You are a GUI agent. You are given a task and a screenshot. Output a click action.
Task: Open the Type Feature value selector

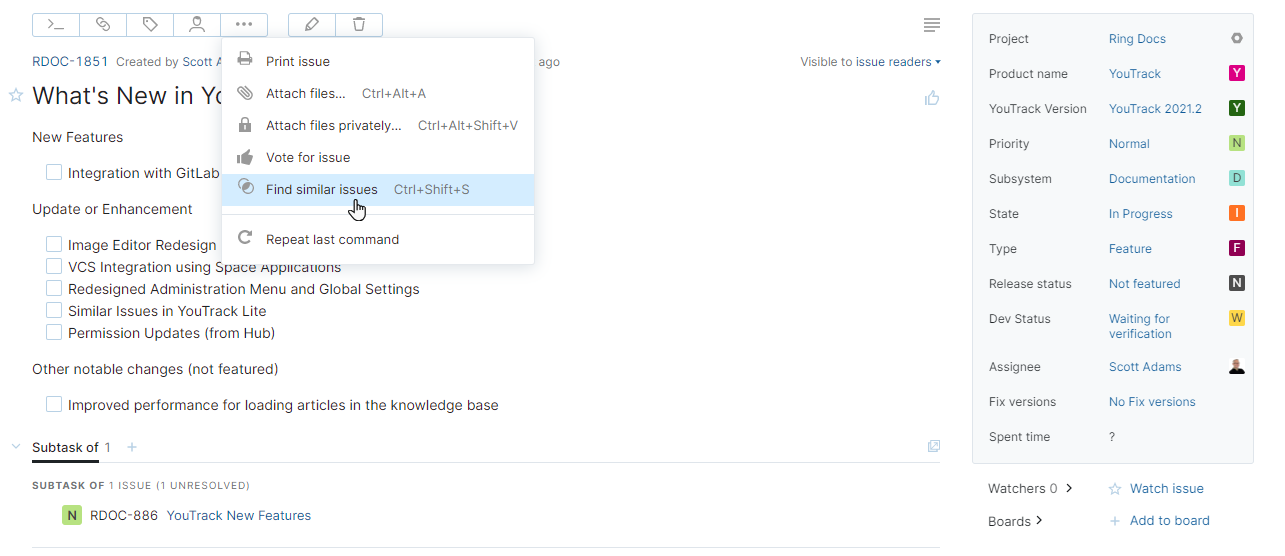click(x=1130, y=249)
